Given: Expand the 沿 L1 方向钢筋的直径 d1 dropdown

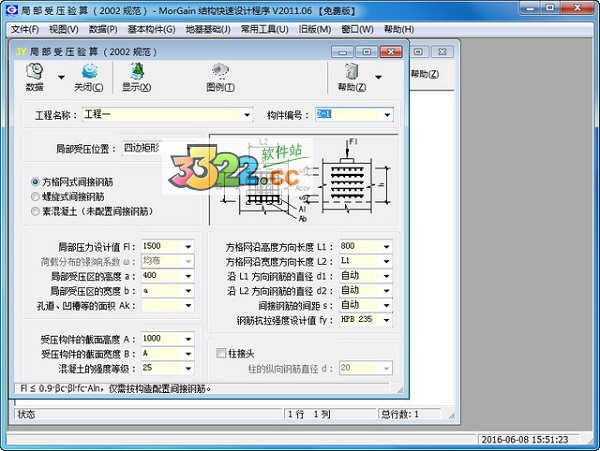Looking at the screenshot, I should coord(386,276).
